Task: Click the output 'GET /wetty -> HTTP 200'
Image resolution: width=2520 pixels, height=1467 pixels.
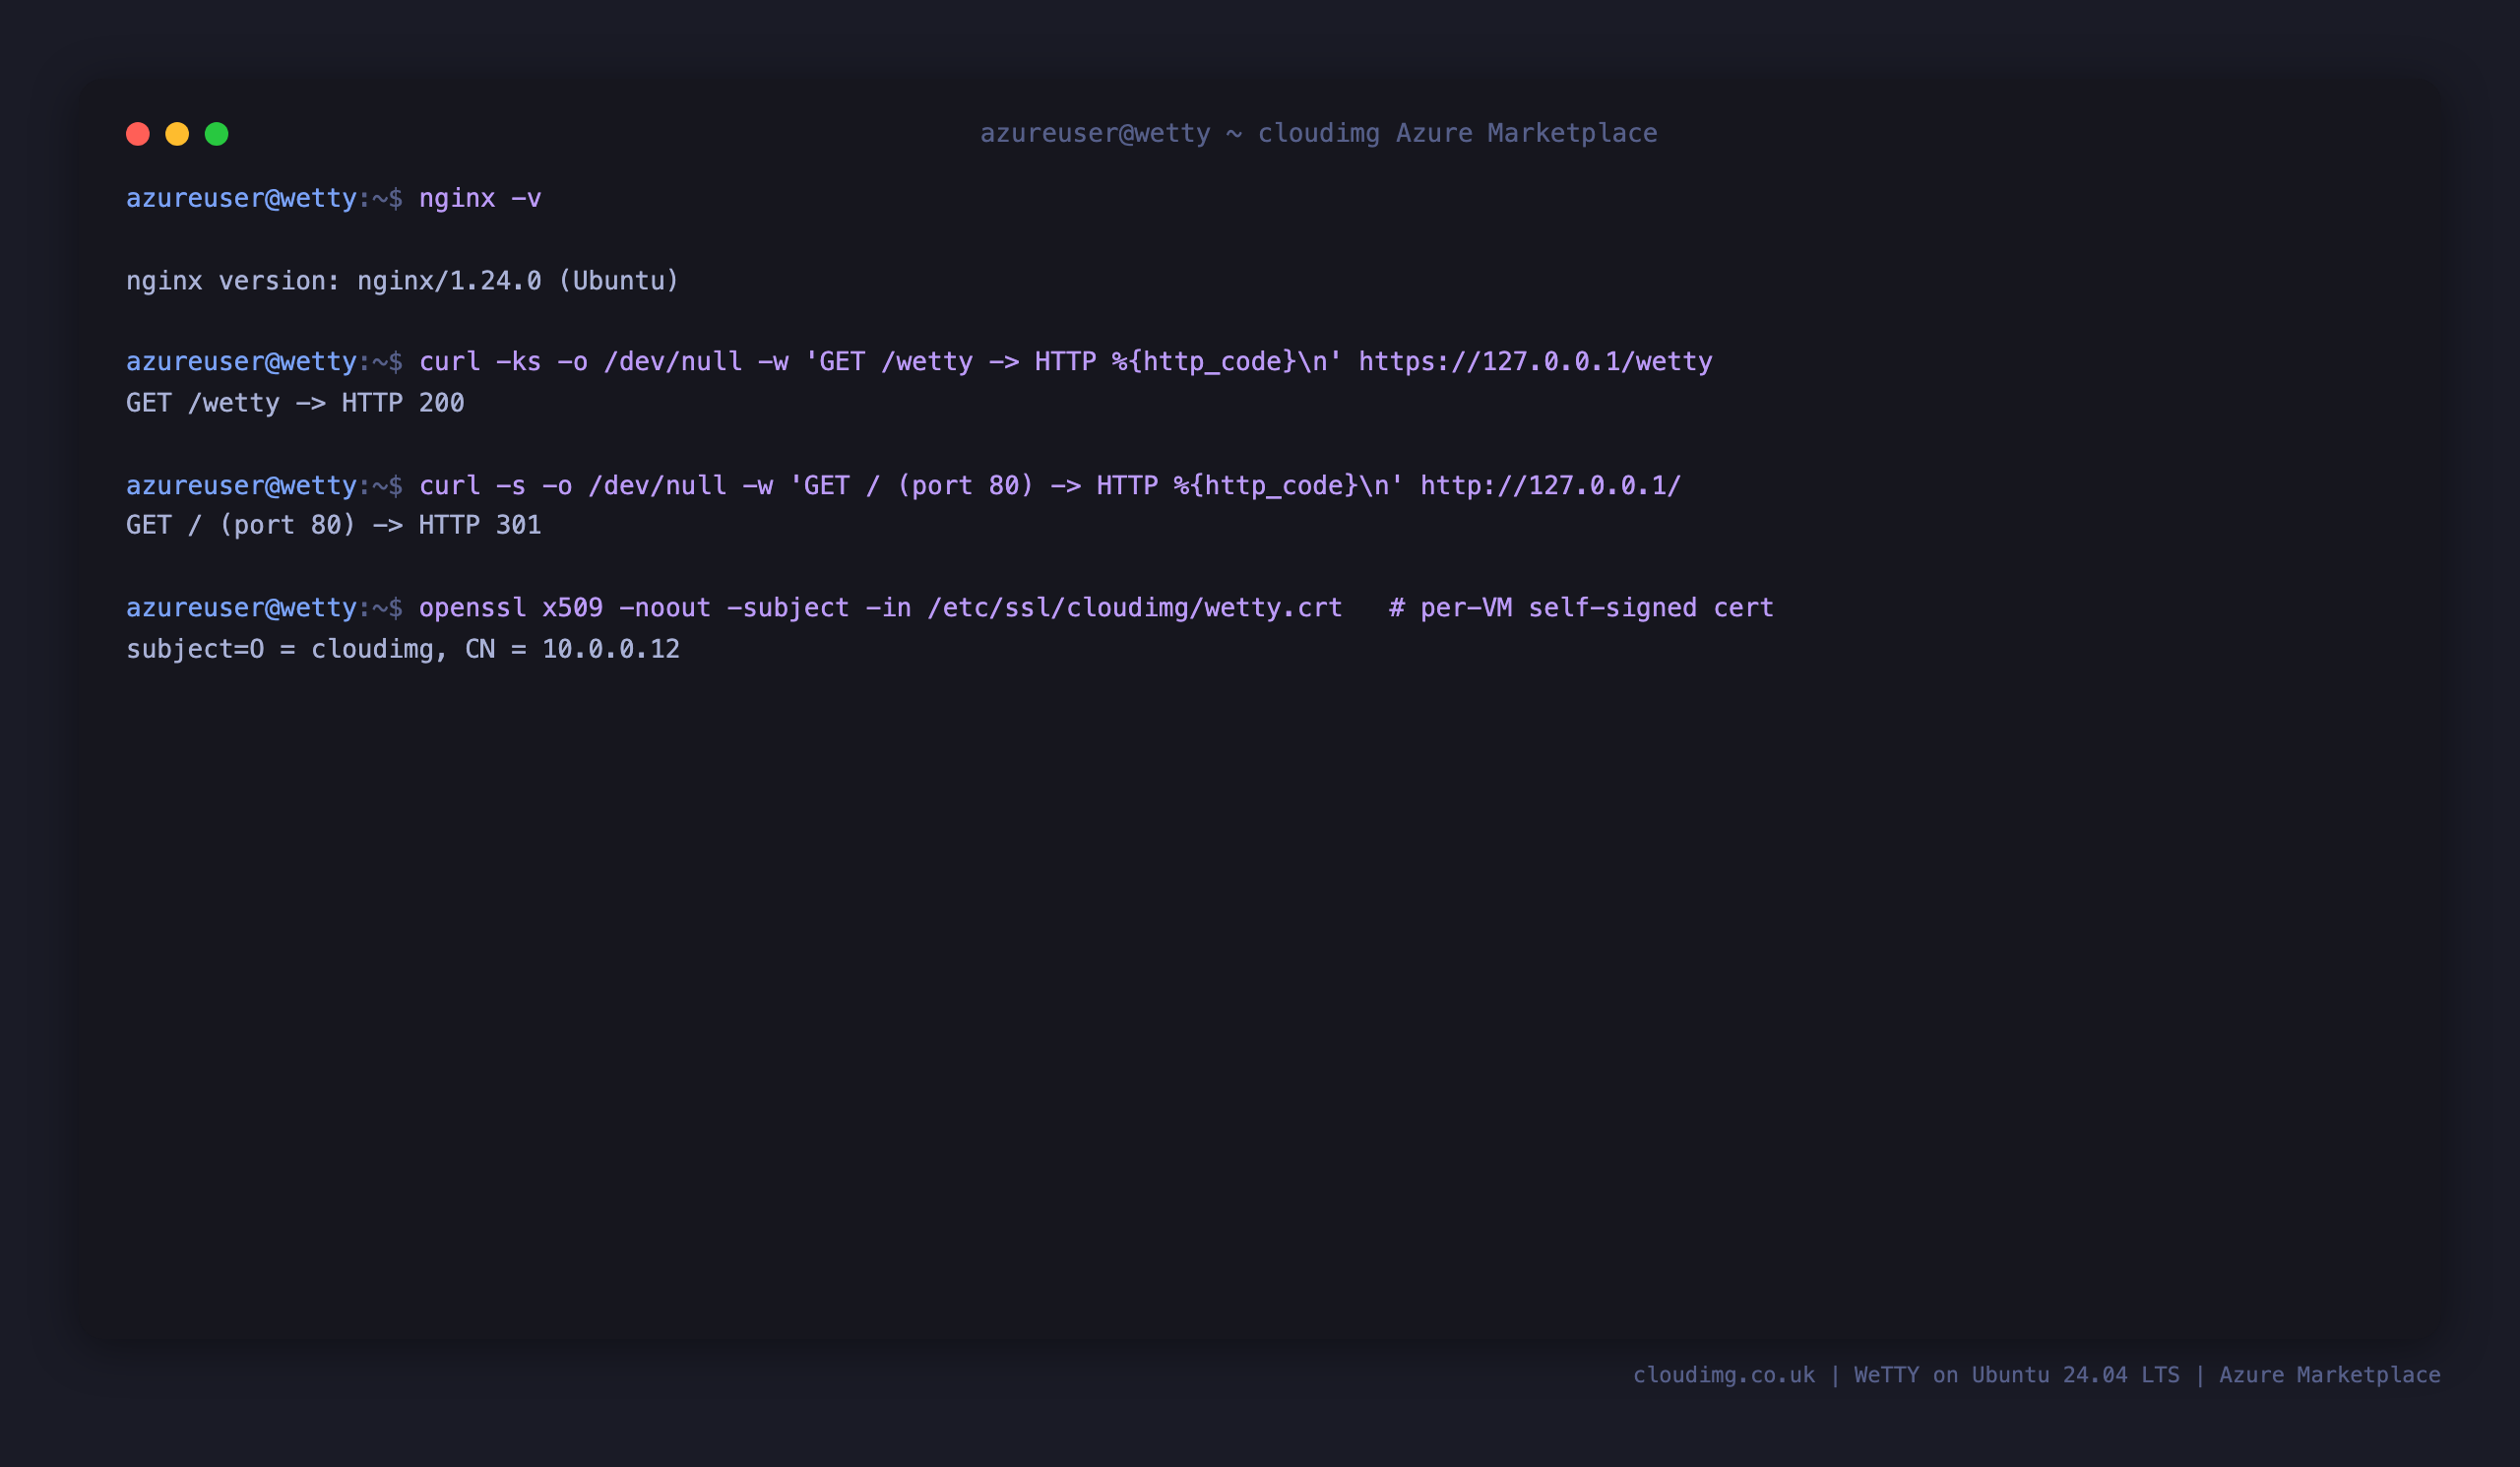Action: click(295, 403)
